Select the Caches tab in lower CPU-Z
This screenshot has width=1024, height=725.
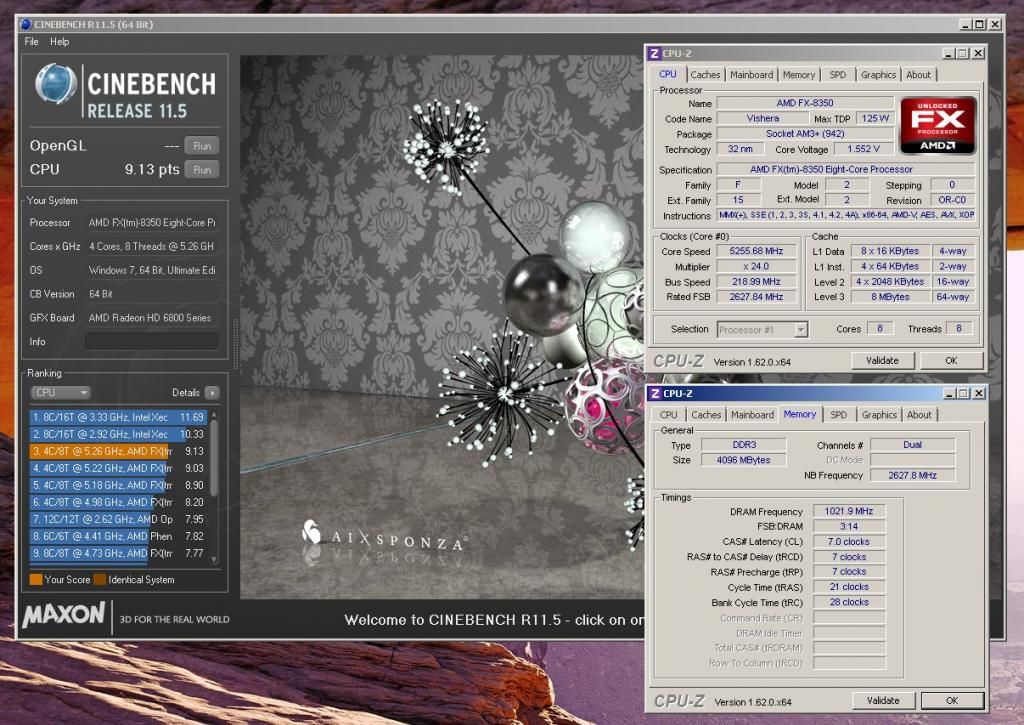(x=706, y=415)
